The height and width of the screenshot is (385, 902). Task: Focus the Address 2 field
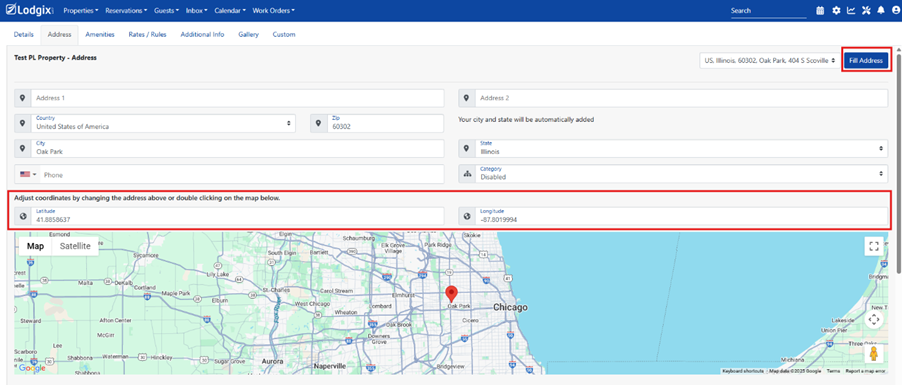pos(681,98)
